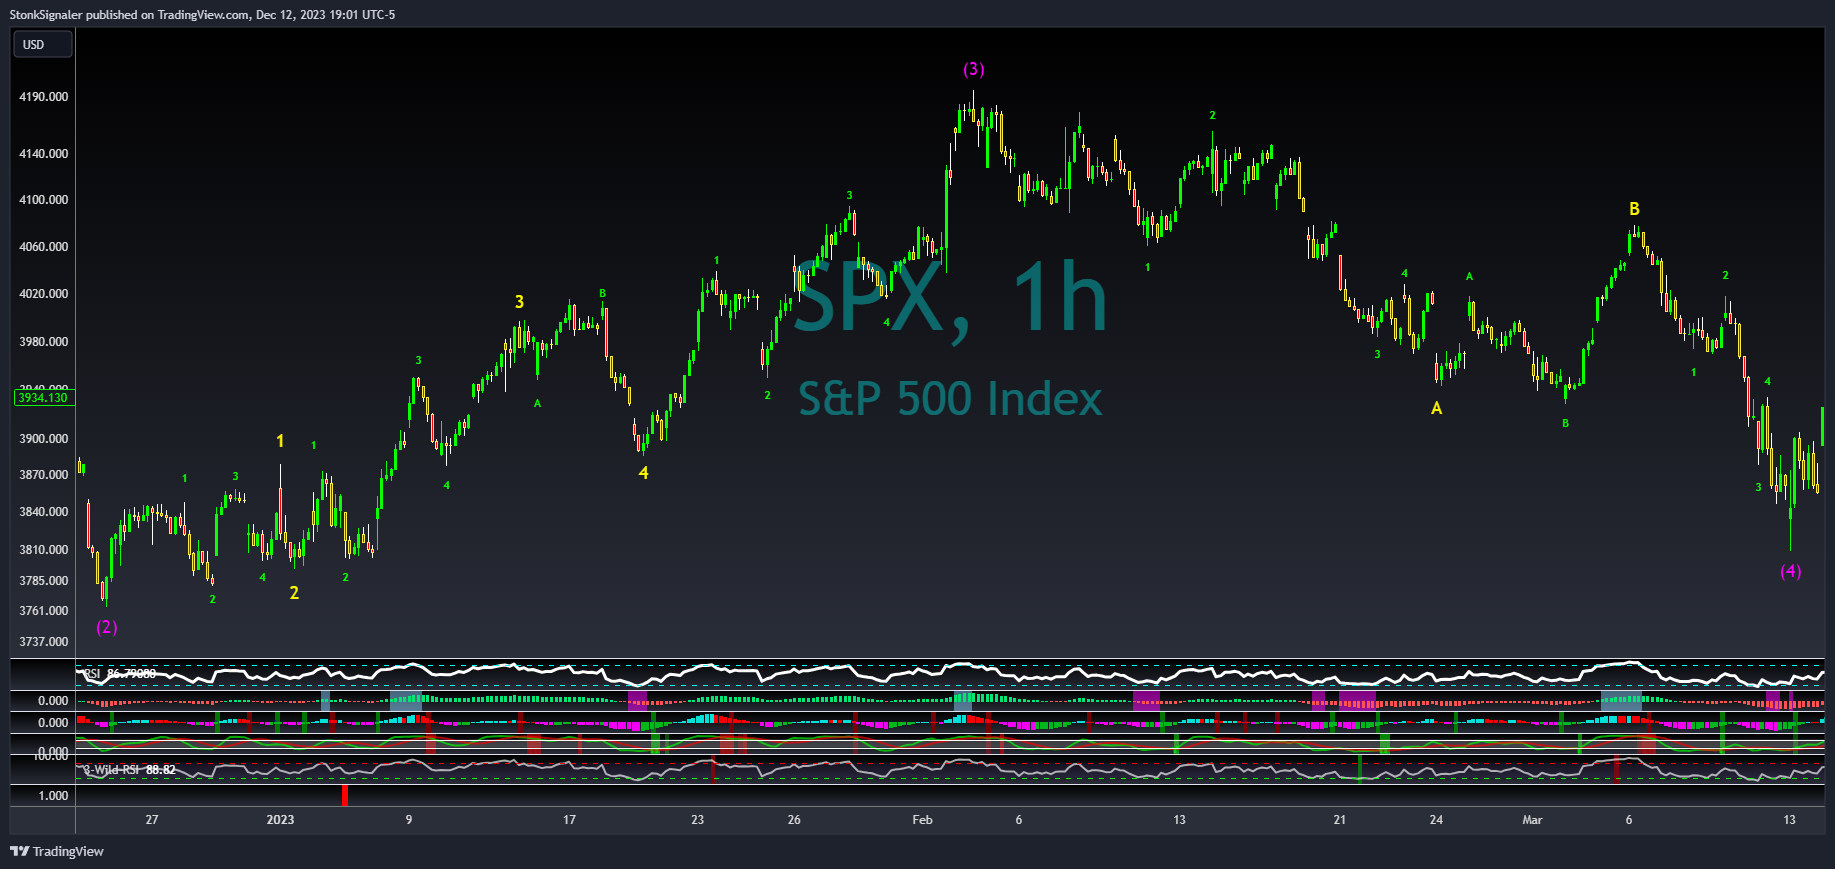
Task: Click the 4020.000 price axis label
Action: [x=44, y=294]
